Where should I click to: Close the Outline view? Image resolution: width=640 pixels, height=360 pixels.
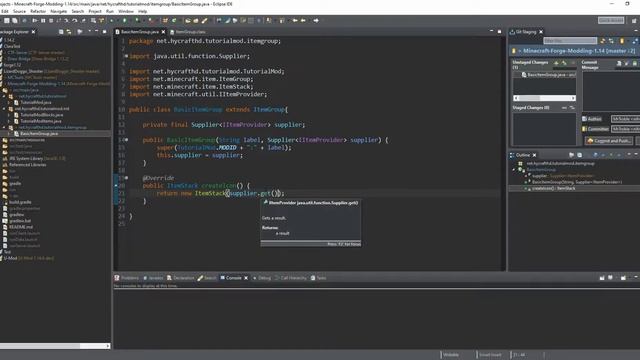click(x=534, y=155)
